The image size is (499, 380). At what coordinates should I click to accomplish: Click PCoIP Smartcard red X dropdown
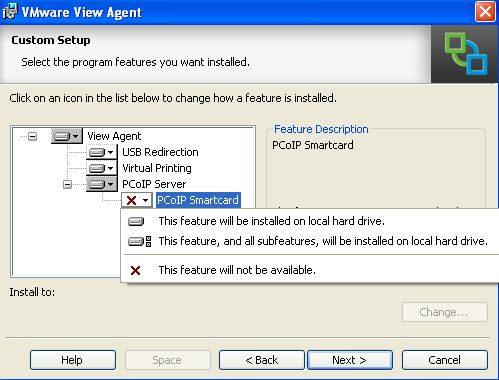click(137, 200)
